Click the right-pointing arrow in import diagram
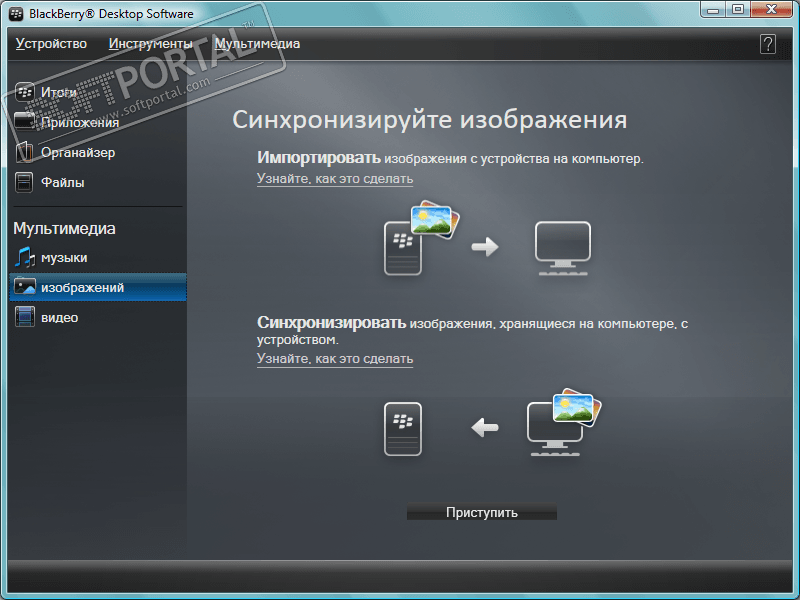Viewport: 800px width, 600px height. [x=485, y=247]
